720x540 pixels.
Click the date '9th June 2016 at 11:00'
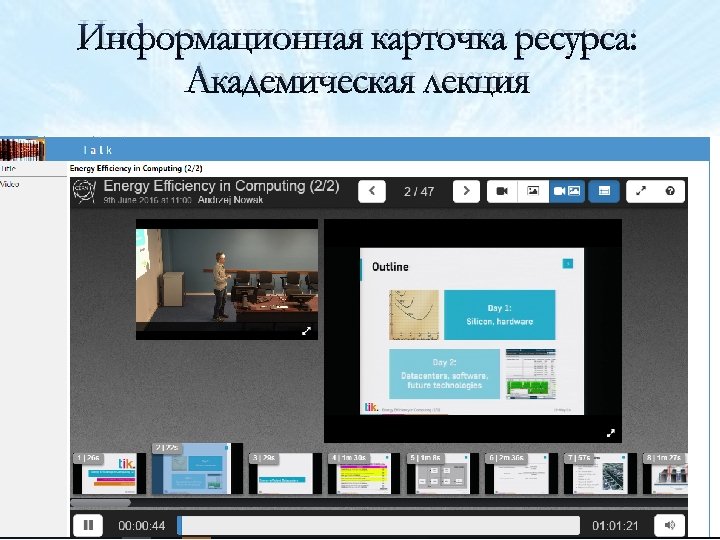[x=147, y=200]
